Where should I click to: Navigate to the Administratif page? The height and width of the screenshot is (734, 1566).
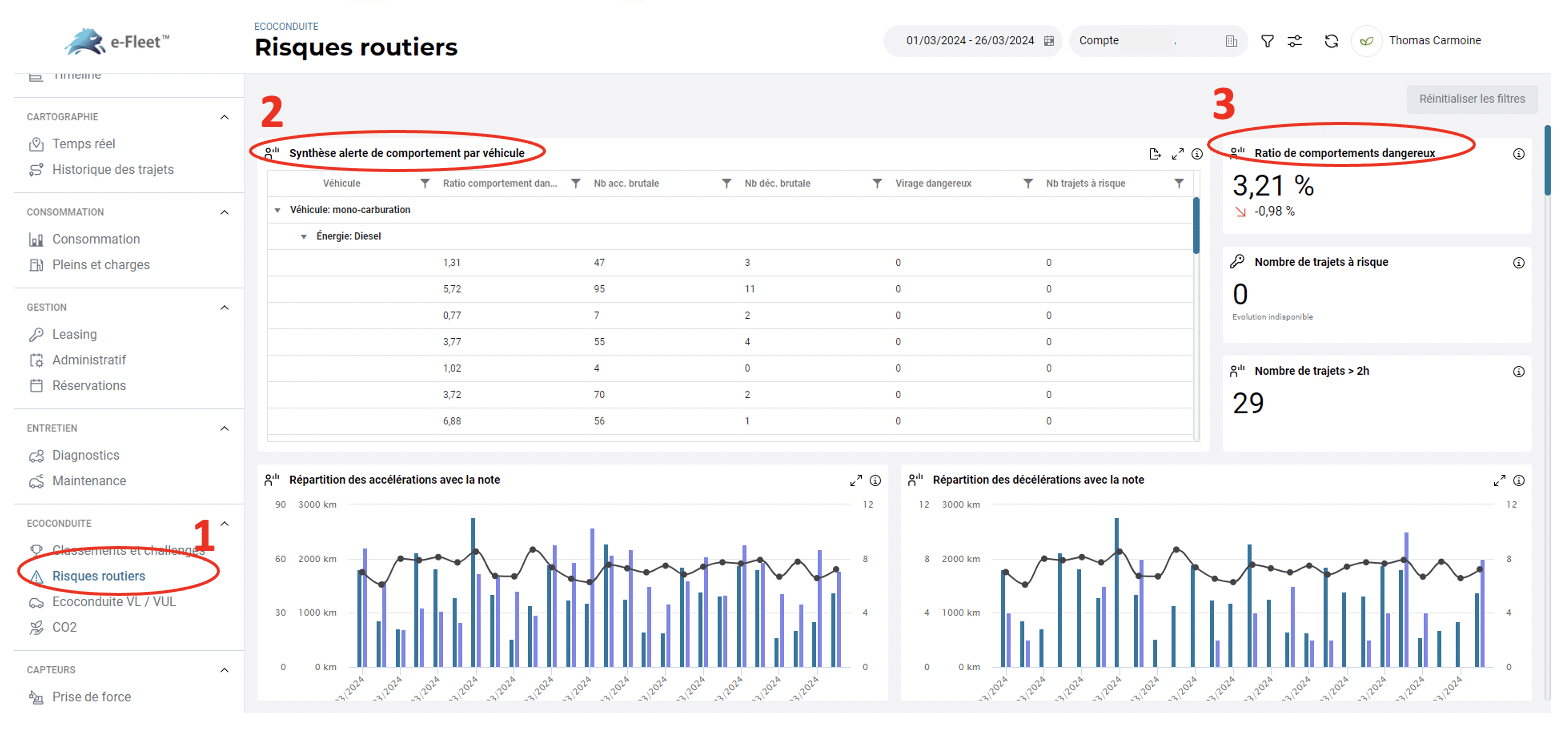pos(89,360)
